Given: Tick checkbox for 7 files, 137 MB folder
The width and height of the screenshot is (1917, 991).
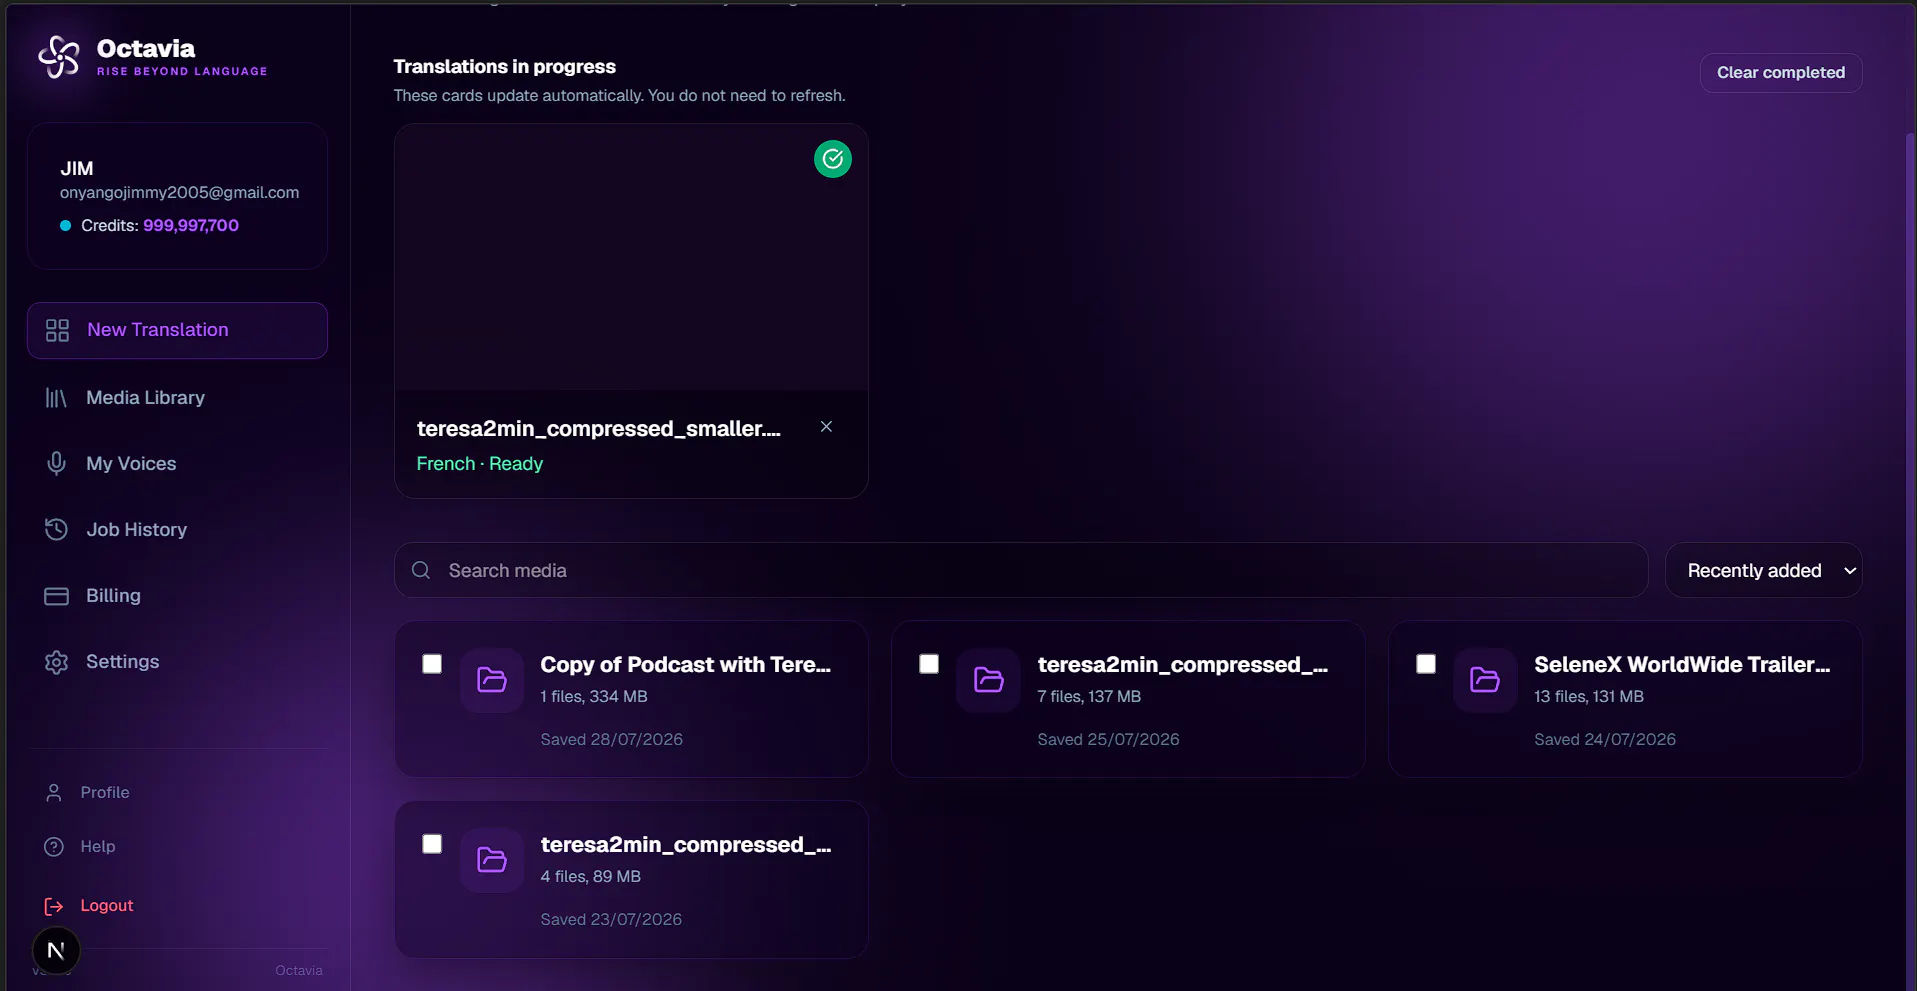Looking at the screenshot, I should point(929,664).
